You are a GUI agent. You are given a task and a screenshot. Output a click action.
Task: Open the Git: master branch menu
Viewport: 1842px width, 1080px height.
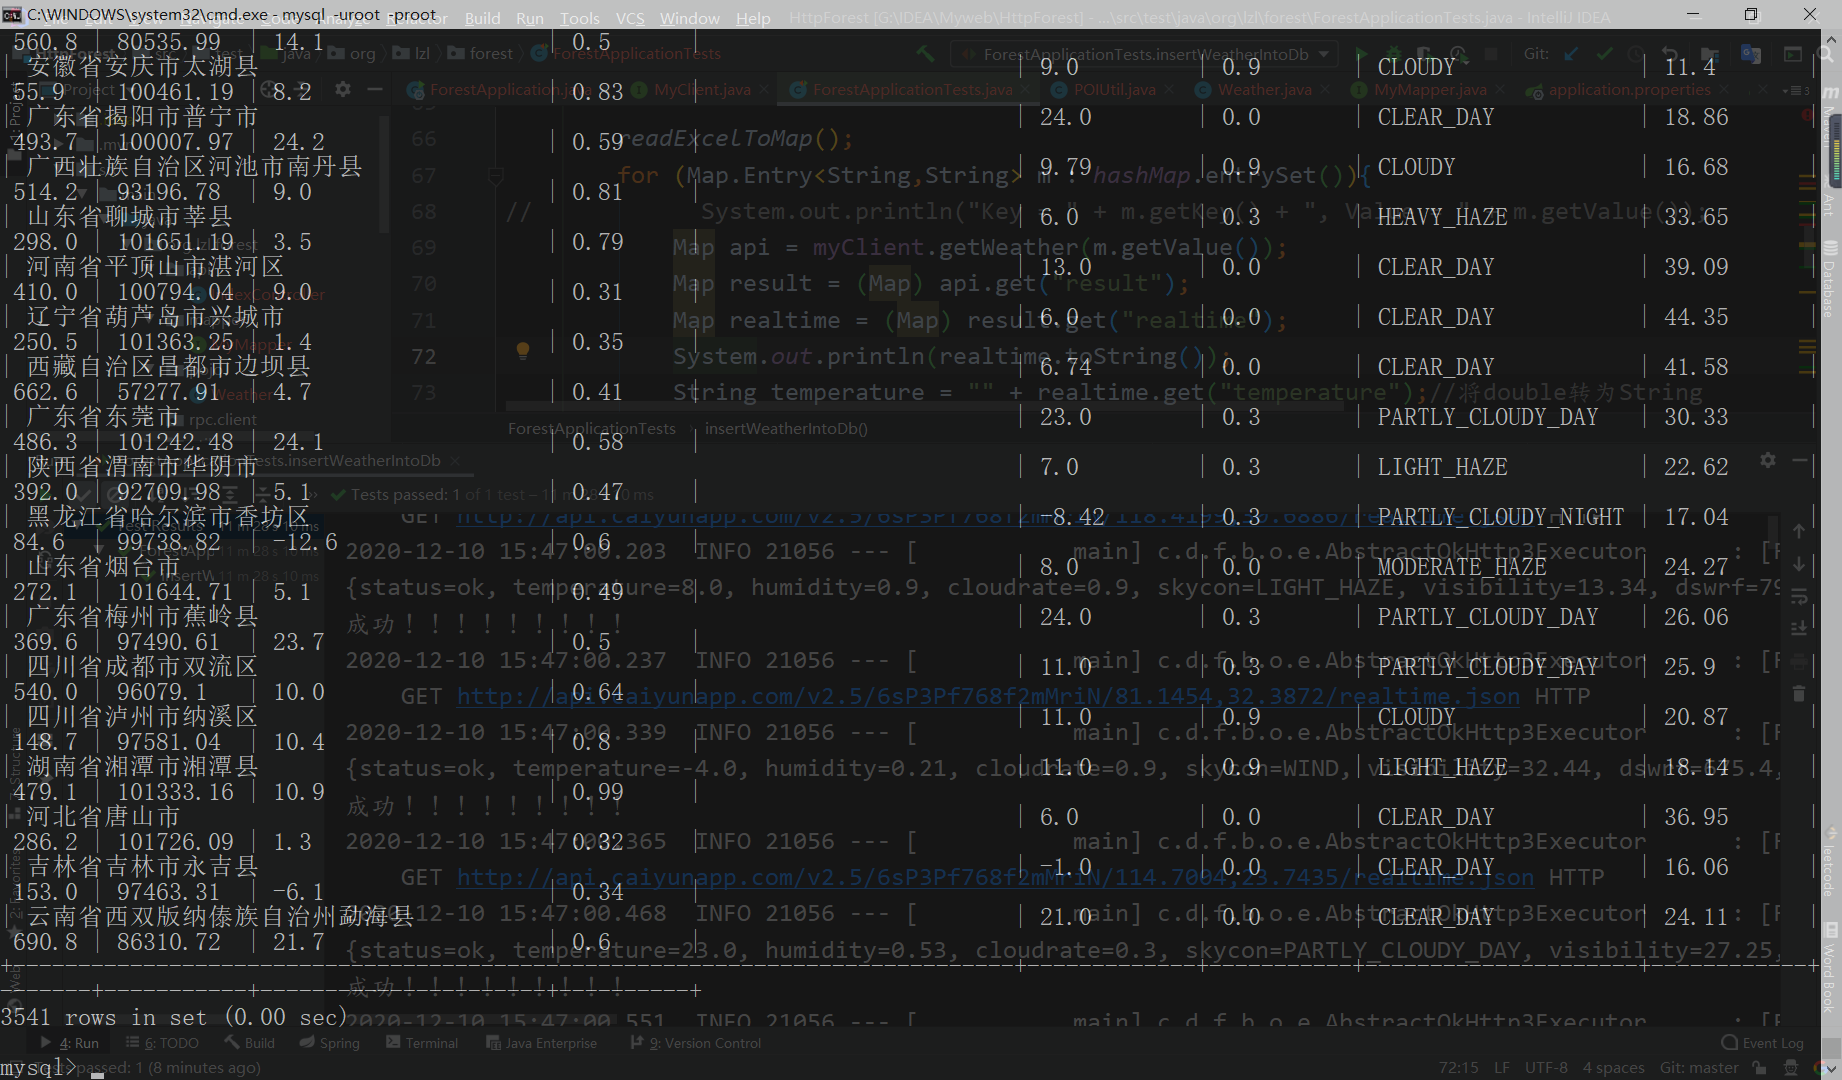tap(1699, 1068)
